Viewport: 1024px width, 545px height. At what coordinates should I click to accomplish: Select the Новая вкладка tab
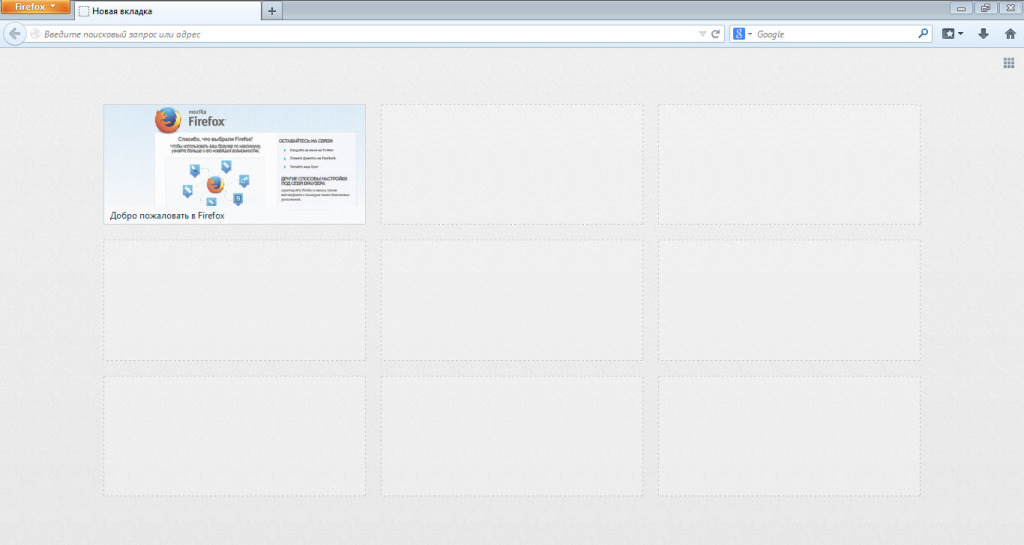(168, 11)
